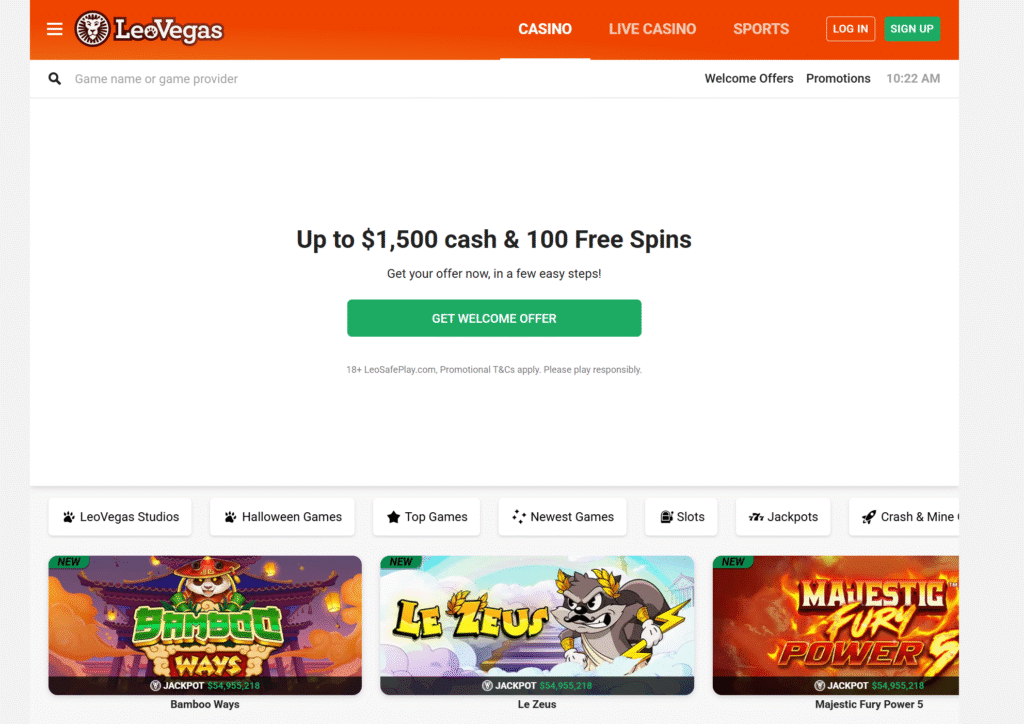Click the search magnifier icon
The image size is (1024, 724).
click(x=55, y=79)
